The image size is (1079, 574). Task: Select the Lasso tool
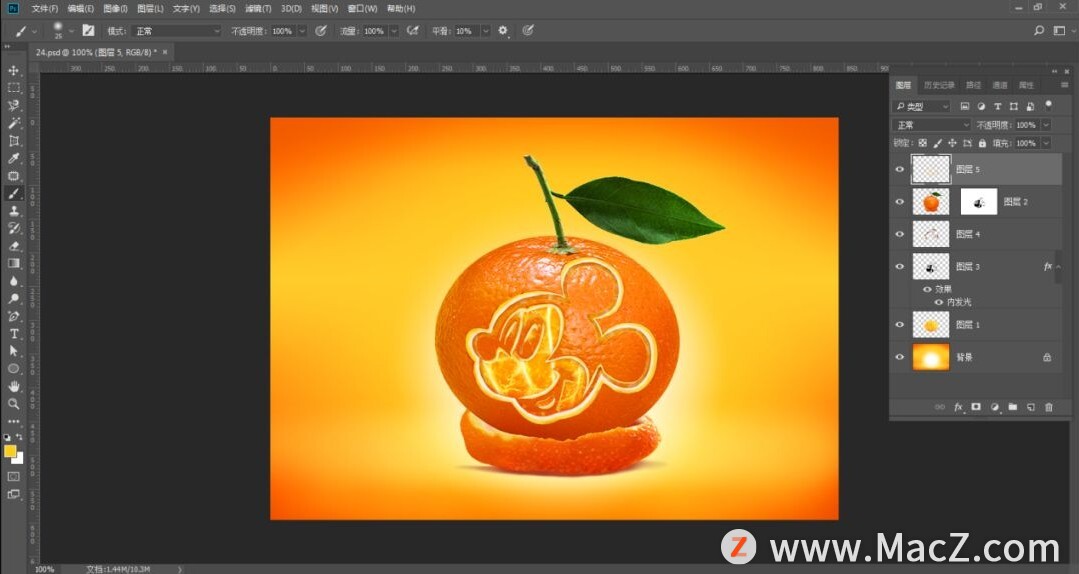[13, 105]
